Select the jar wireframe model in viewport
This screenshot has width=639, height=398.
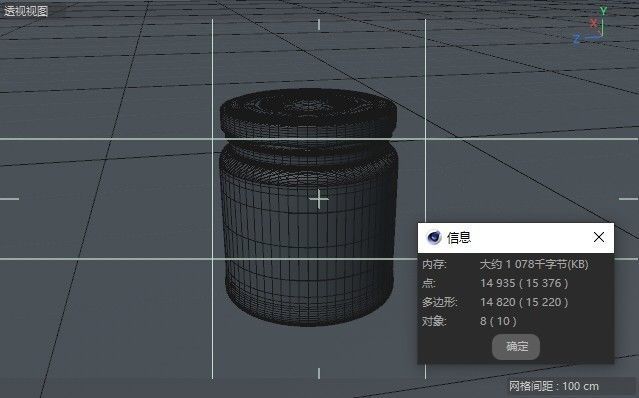308,207
